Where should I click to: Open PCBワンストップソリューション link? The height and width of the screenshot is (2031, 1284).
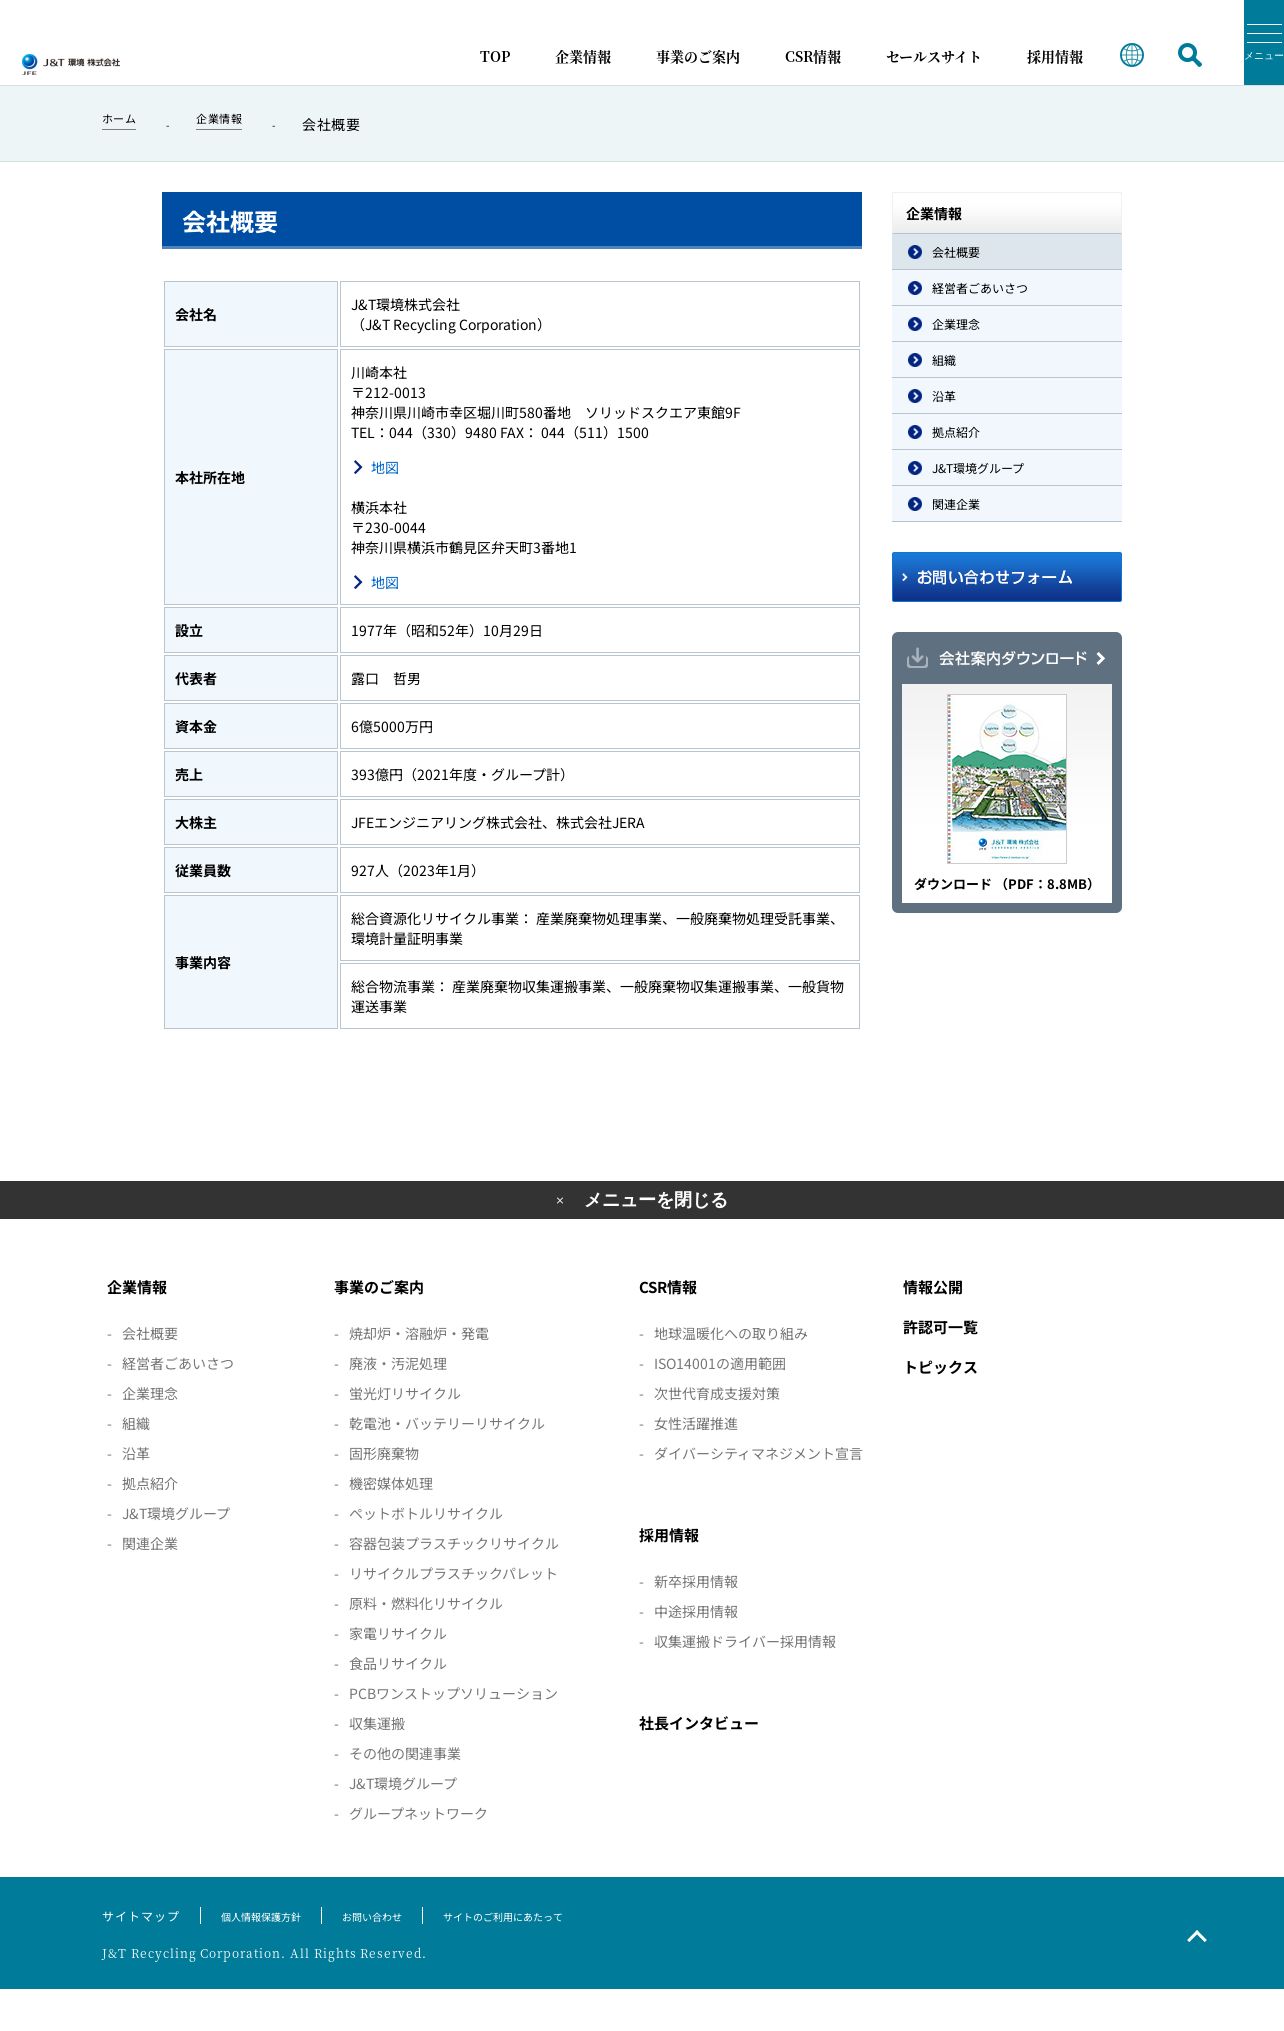(454, 1694)
